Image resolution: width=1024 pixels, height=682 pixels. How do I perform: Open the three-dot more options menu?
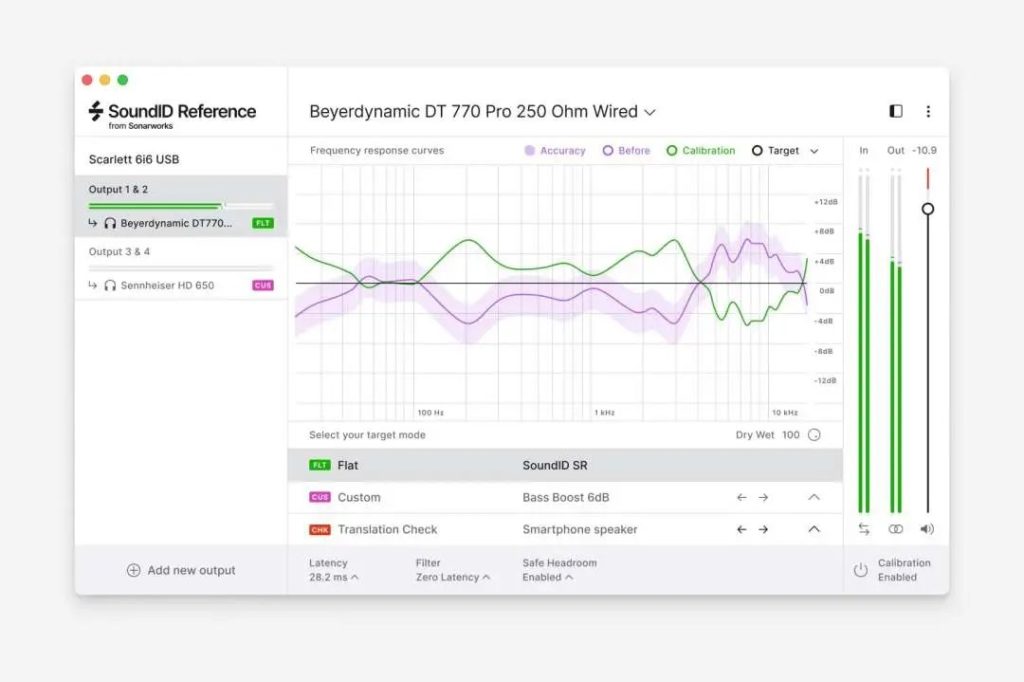click(x=928, y=111)
